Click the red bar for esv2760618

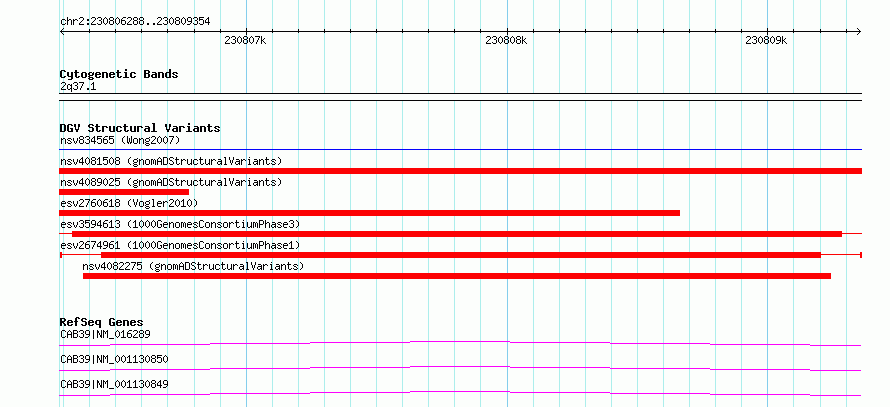tap(370, 213)
